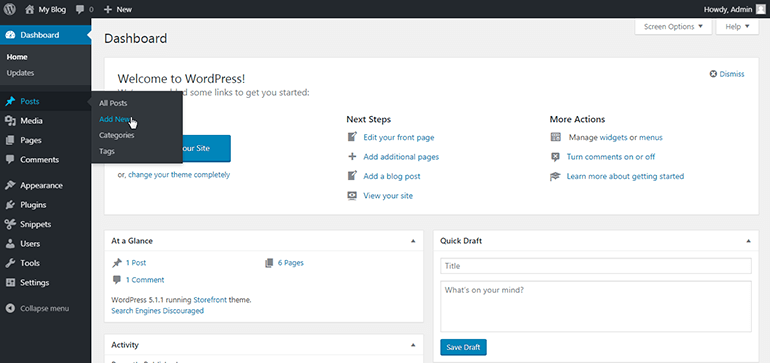This screenshot has width=770, height=363.
Task: Open the menus link in More Actions
Action: 651,138
